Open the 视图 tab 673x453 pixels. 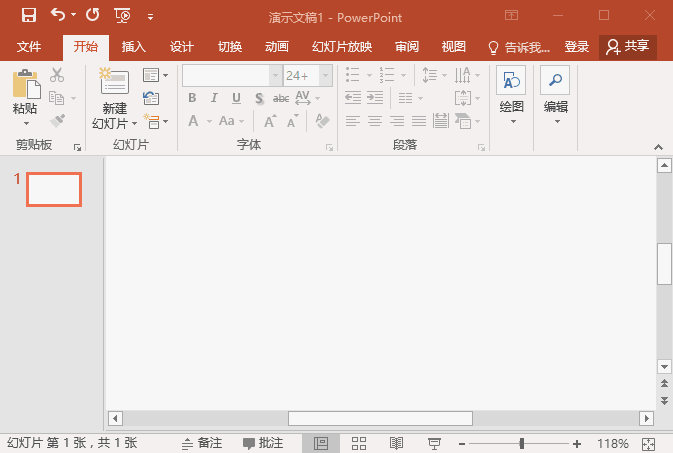tap(454, 46)
